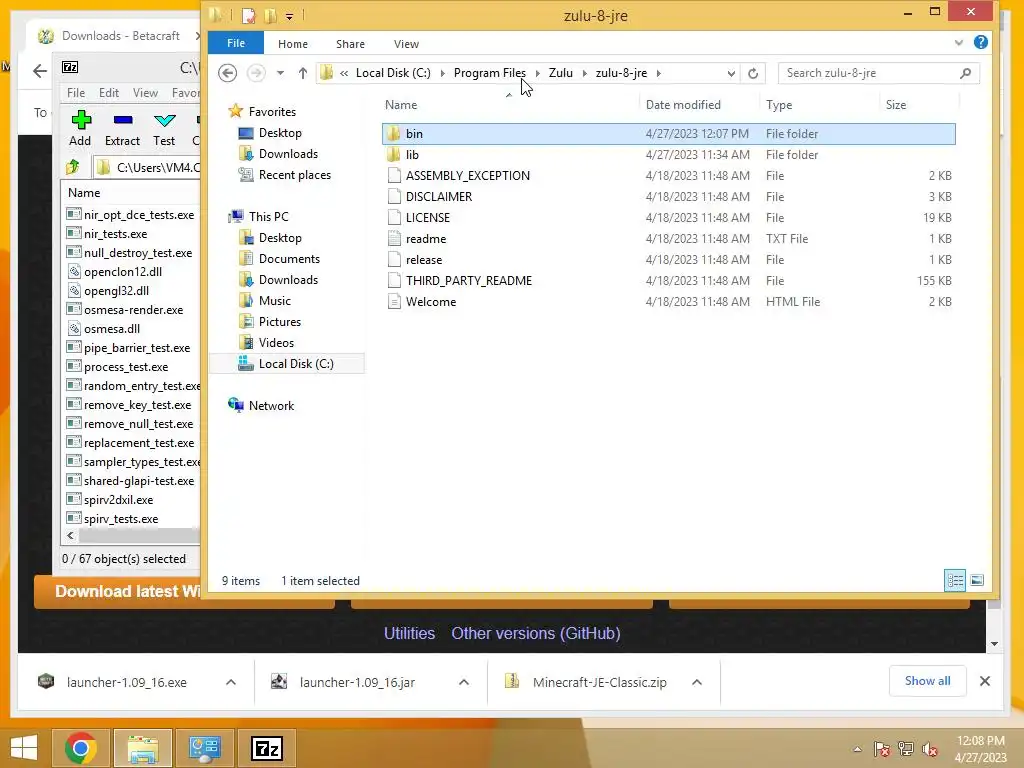Refresh the zulu-8-jre folder view
The image size is (1024, 768).
point(753,73)
